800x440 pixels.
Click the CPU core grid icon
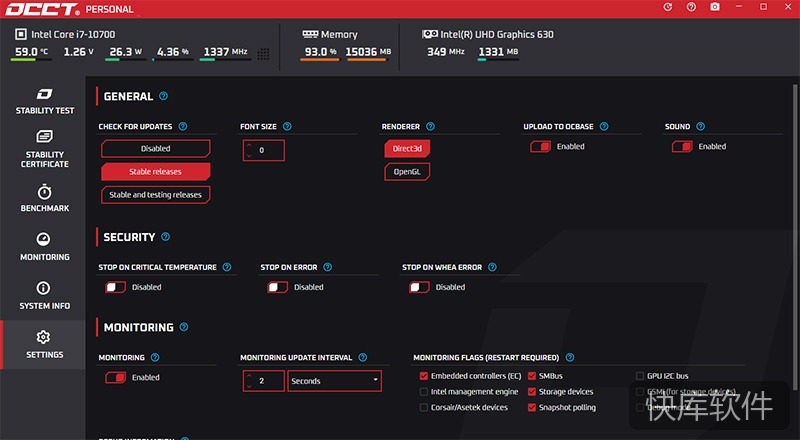click(x=263, y=54)
